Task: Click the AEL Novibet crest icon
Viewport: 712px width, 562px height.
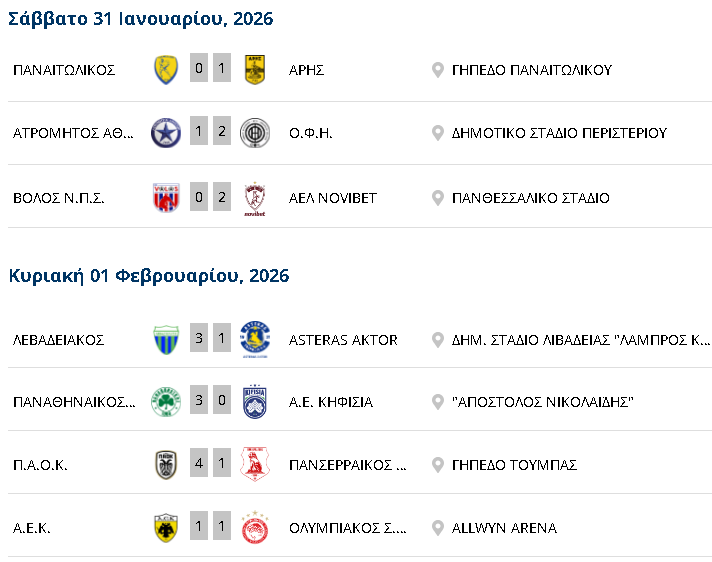Action: click(x=254, y=198)
